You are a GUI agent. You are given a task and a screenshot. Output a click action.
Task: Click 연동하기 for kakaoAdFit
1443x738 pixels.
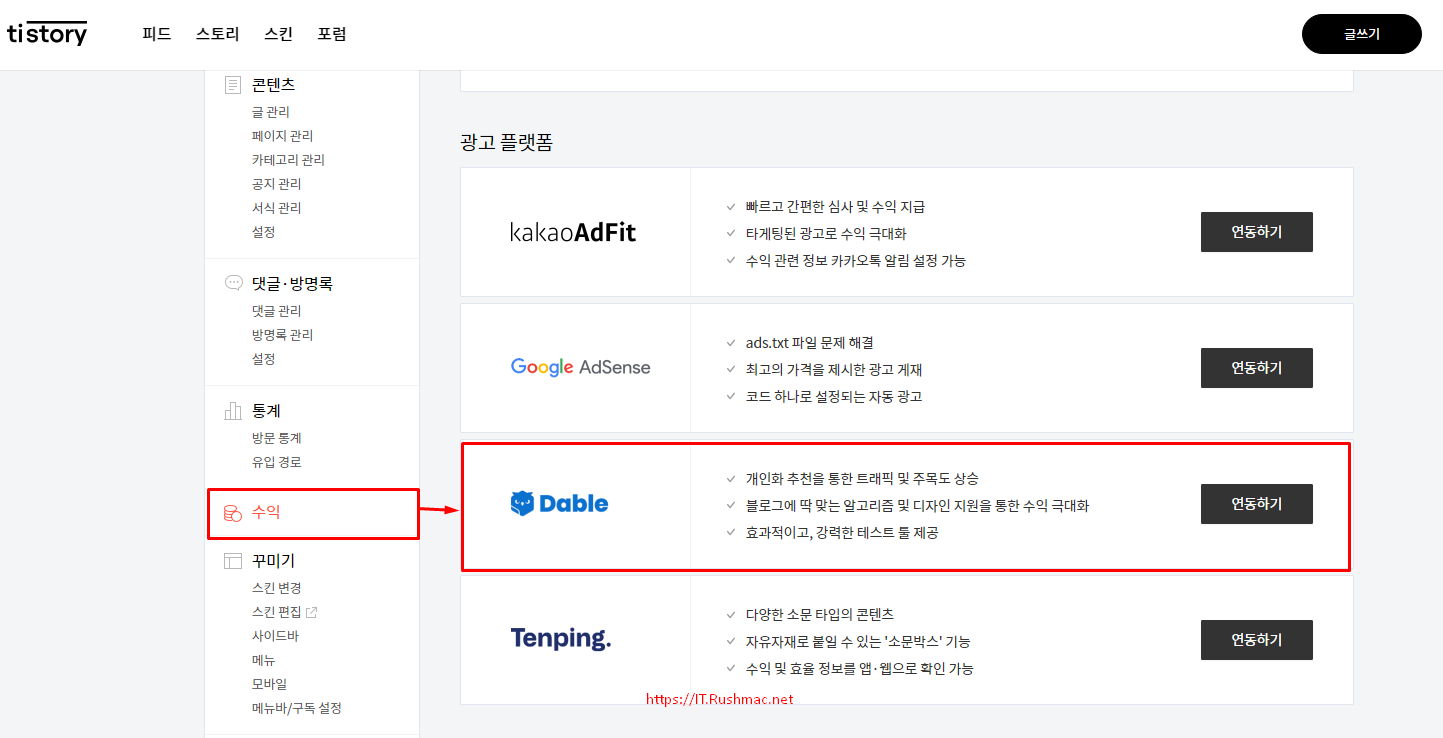(1257, 232)
